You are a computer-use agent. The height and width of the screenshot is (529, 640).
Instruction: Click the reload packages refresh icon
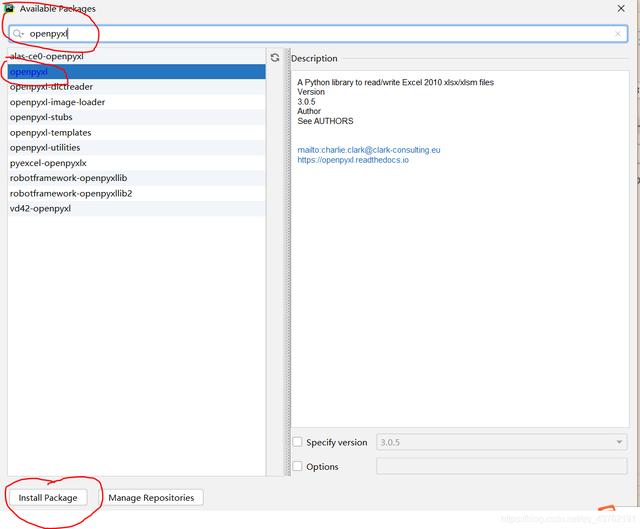275,58
